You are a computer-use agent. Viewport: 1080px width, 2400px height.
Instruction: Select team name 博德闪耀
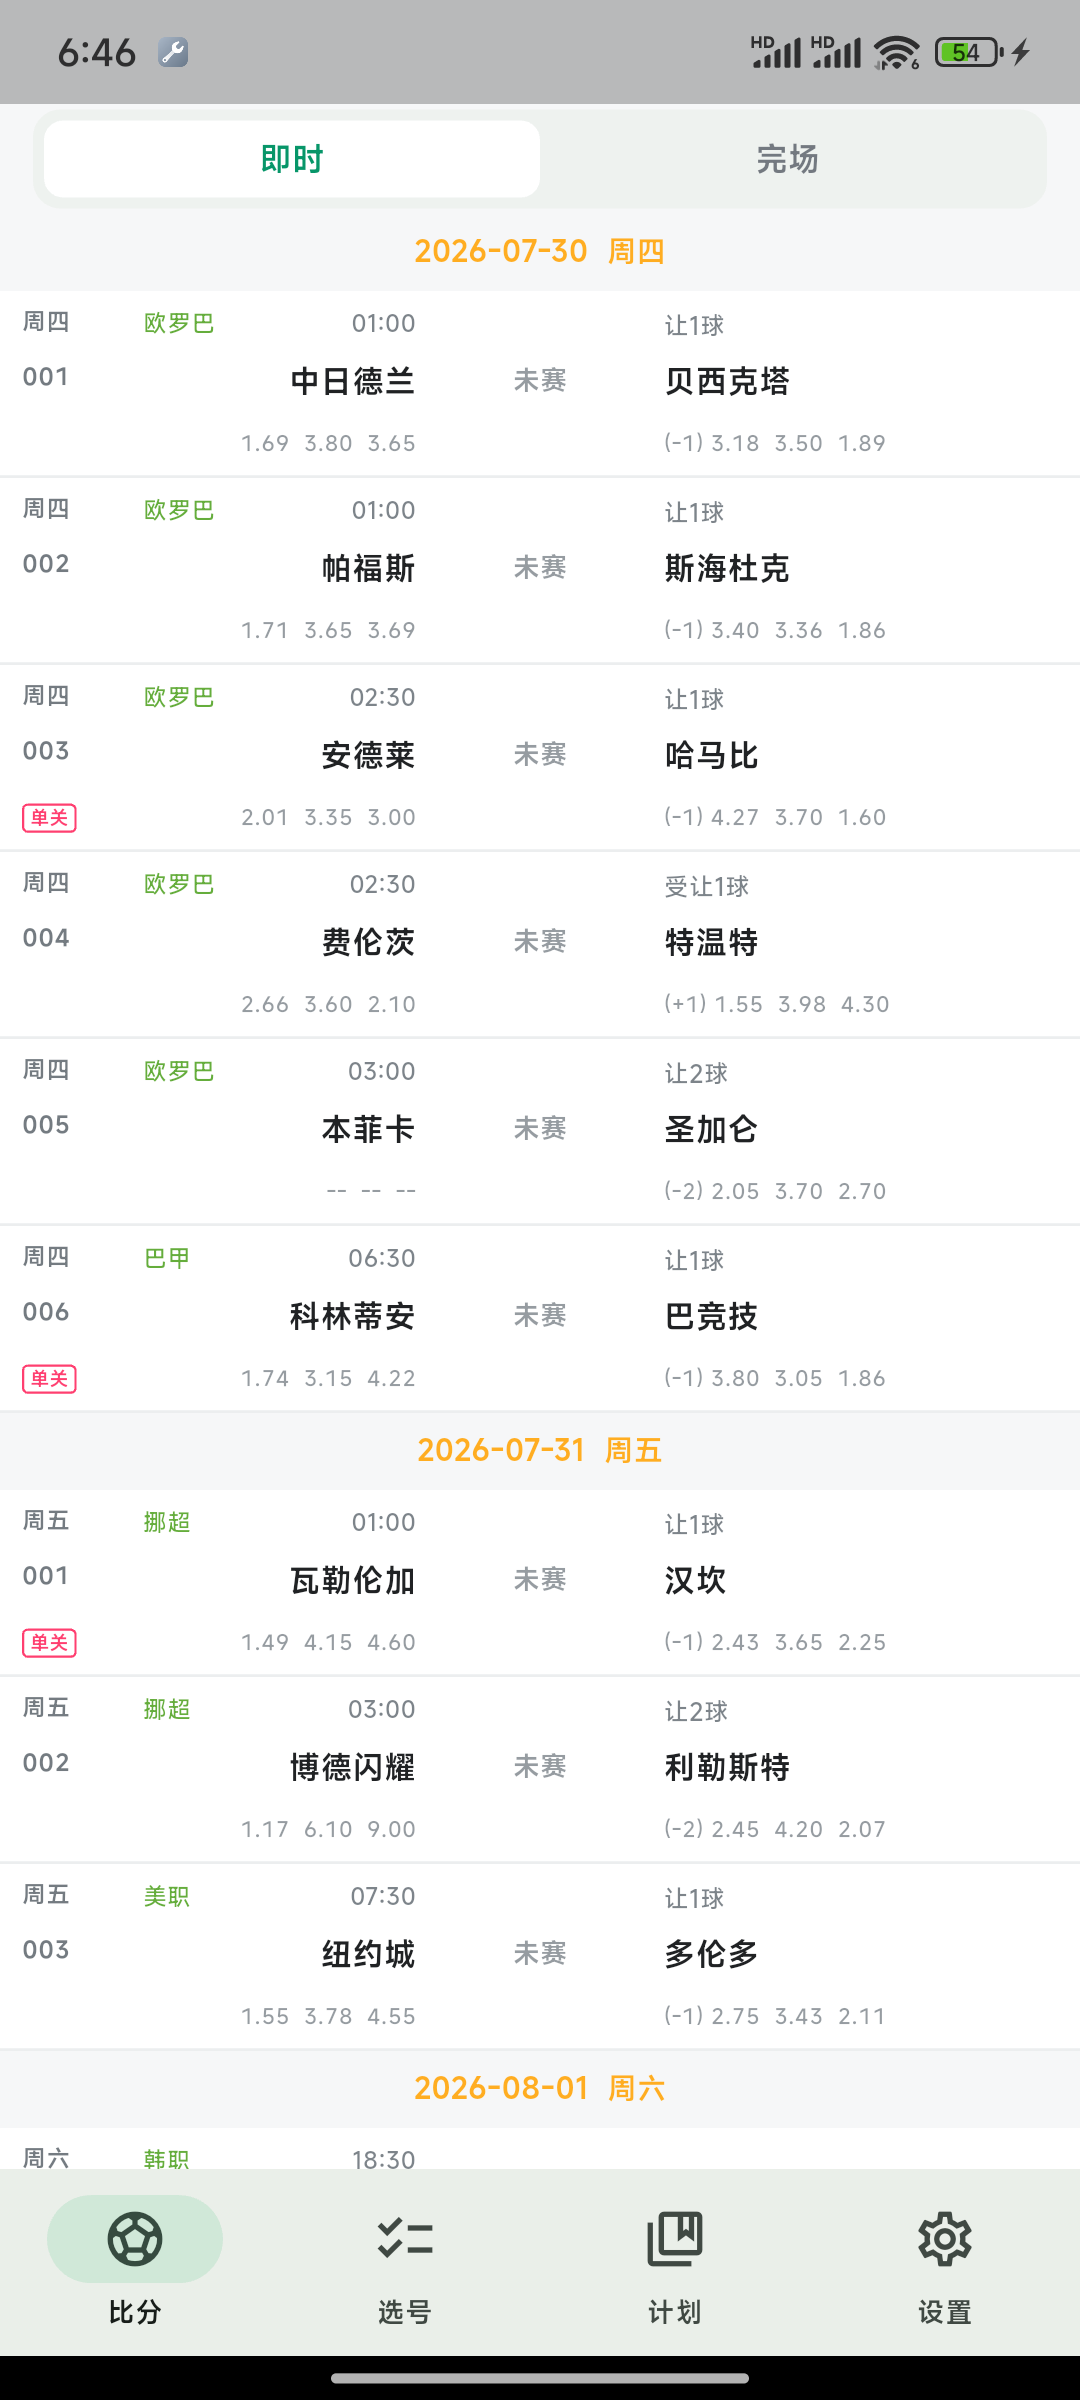coord(352,1767)
